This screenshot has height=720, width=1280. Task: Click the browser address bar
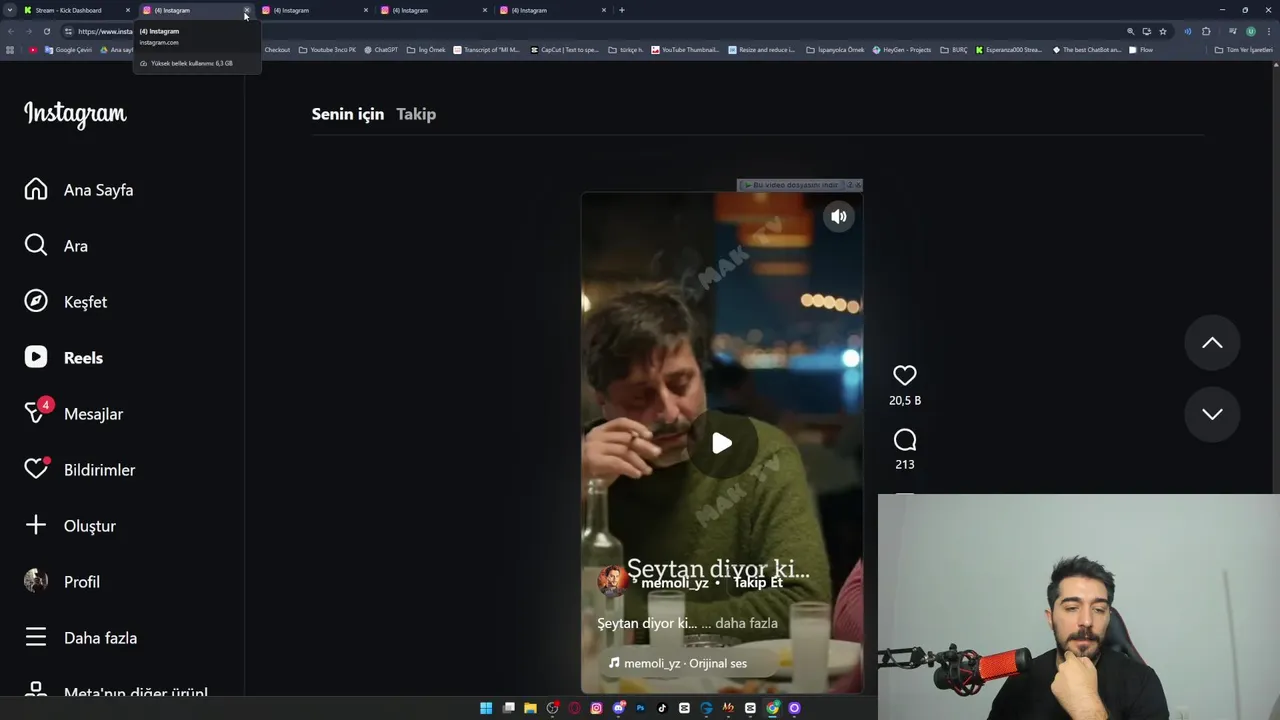coord(600,31)
